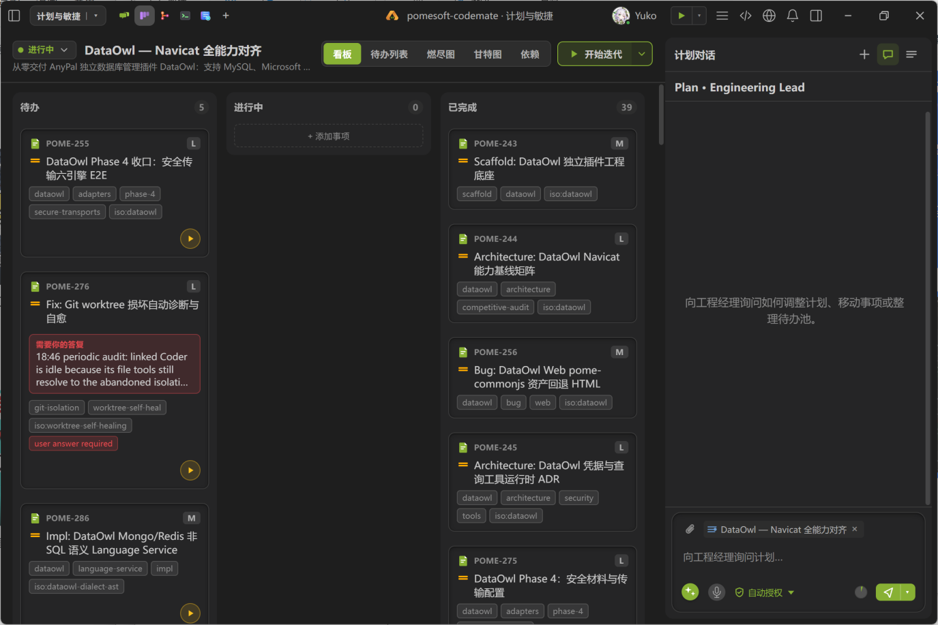Open the green chat workspace icon
The height and width of the screenshot is (625, 938).
124,16
